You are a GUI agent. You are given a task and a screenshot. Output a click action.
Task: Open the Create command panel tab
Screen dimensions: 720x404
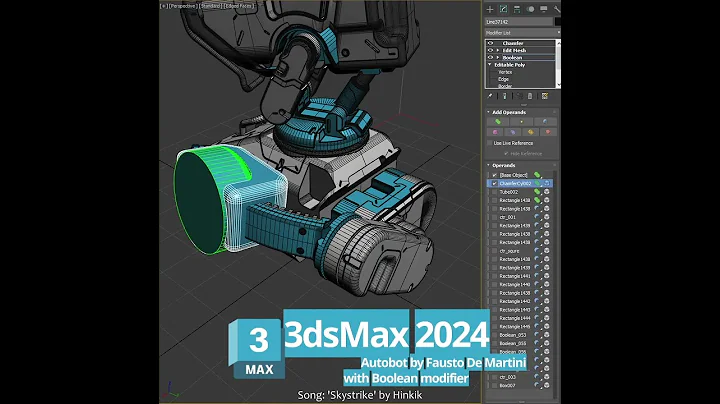[x=490, y=9]
